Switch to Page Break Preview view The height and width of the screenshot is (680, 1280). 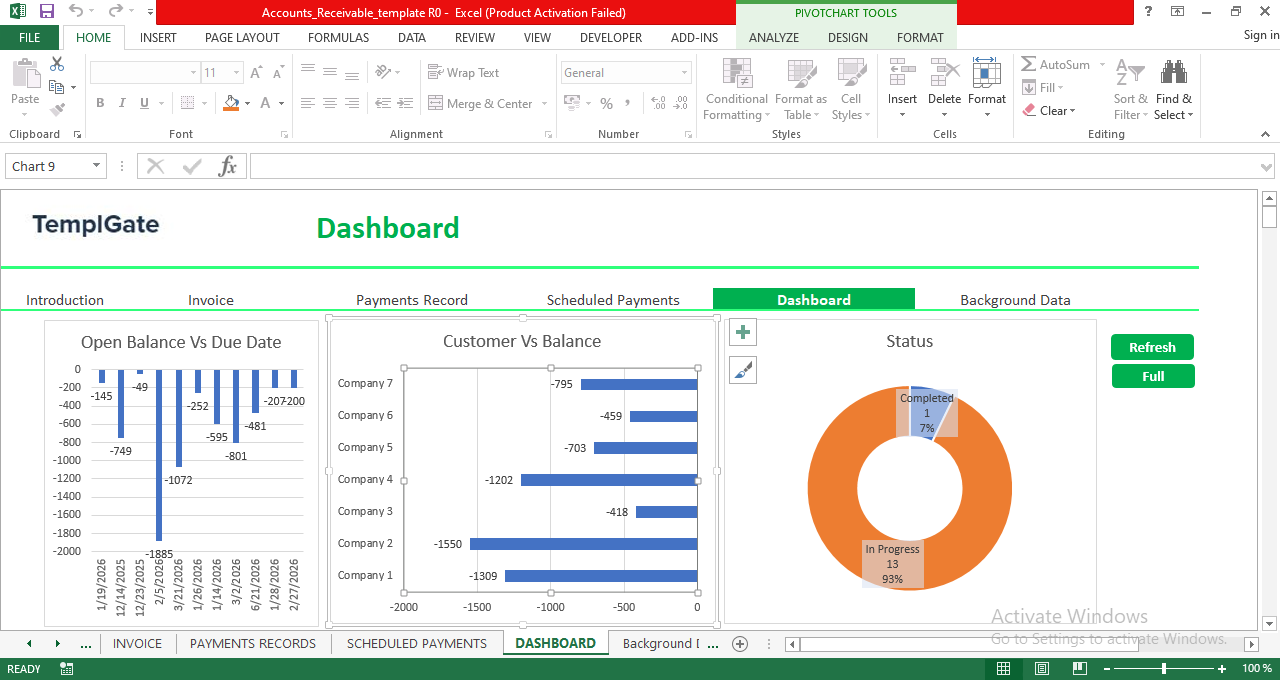tap(1080, 669)
